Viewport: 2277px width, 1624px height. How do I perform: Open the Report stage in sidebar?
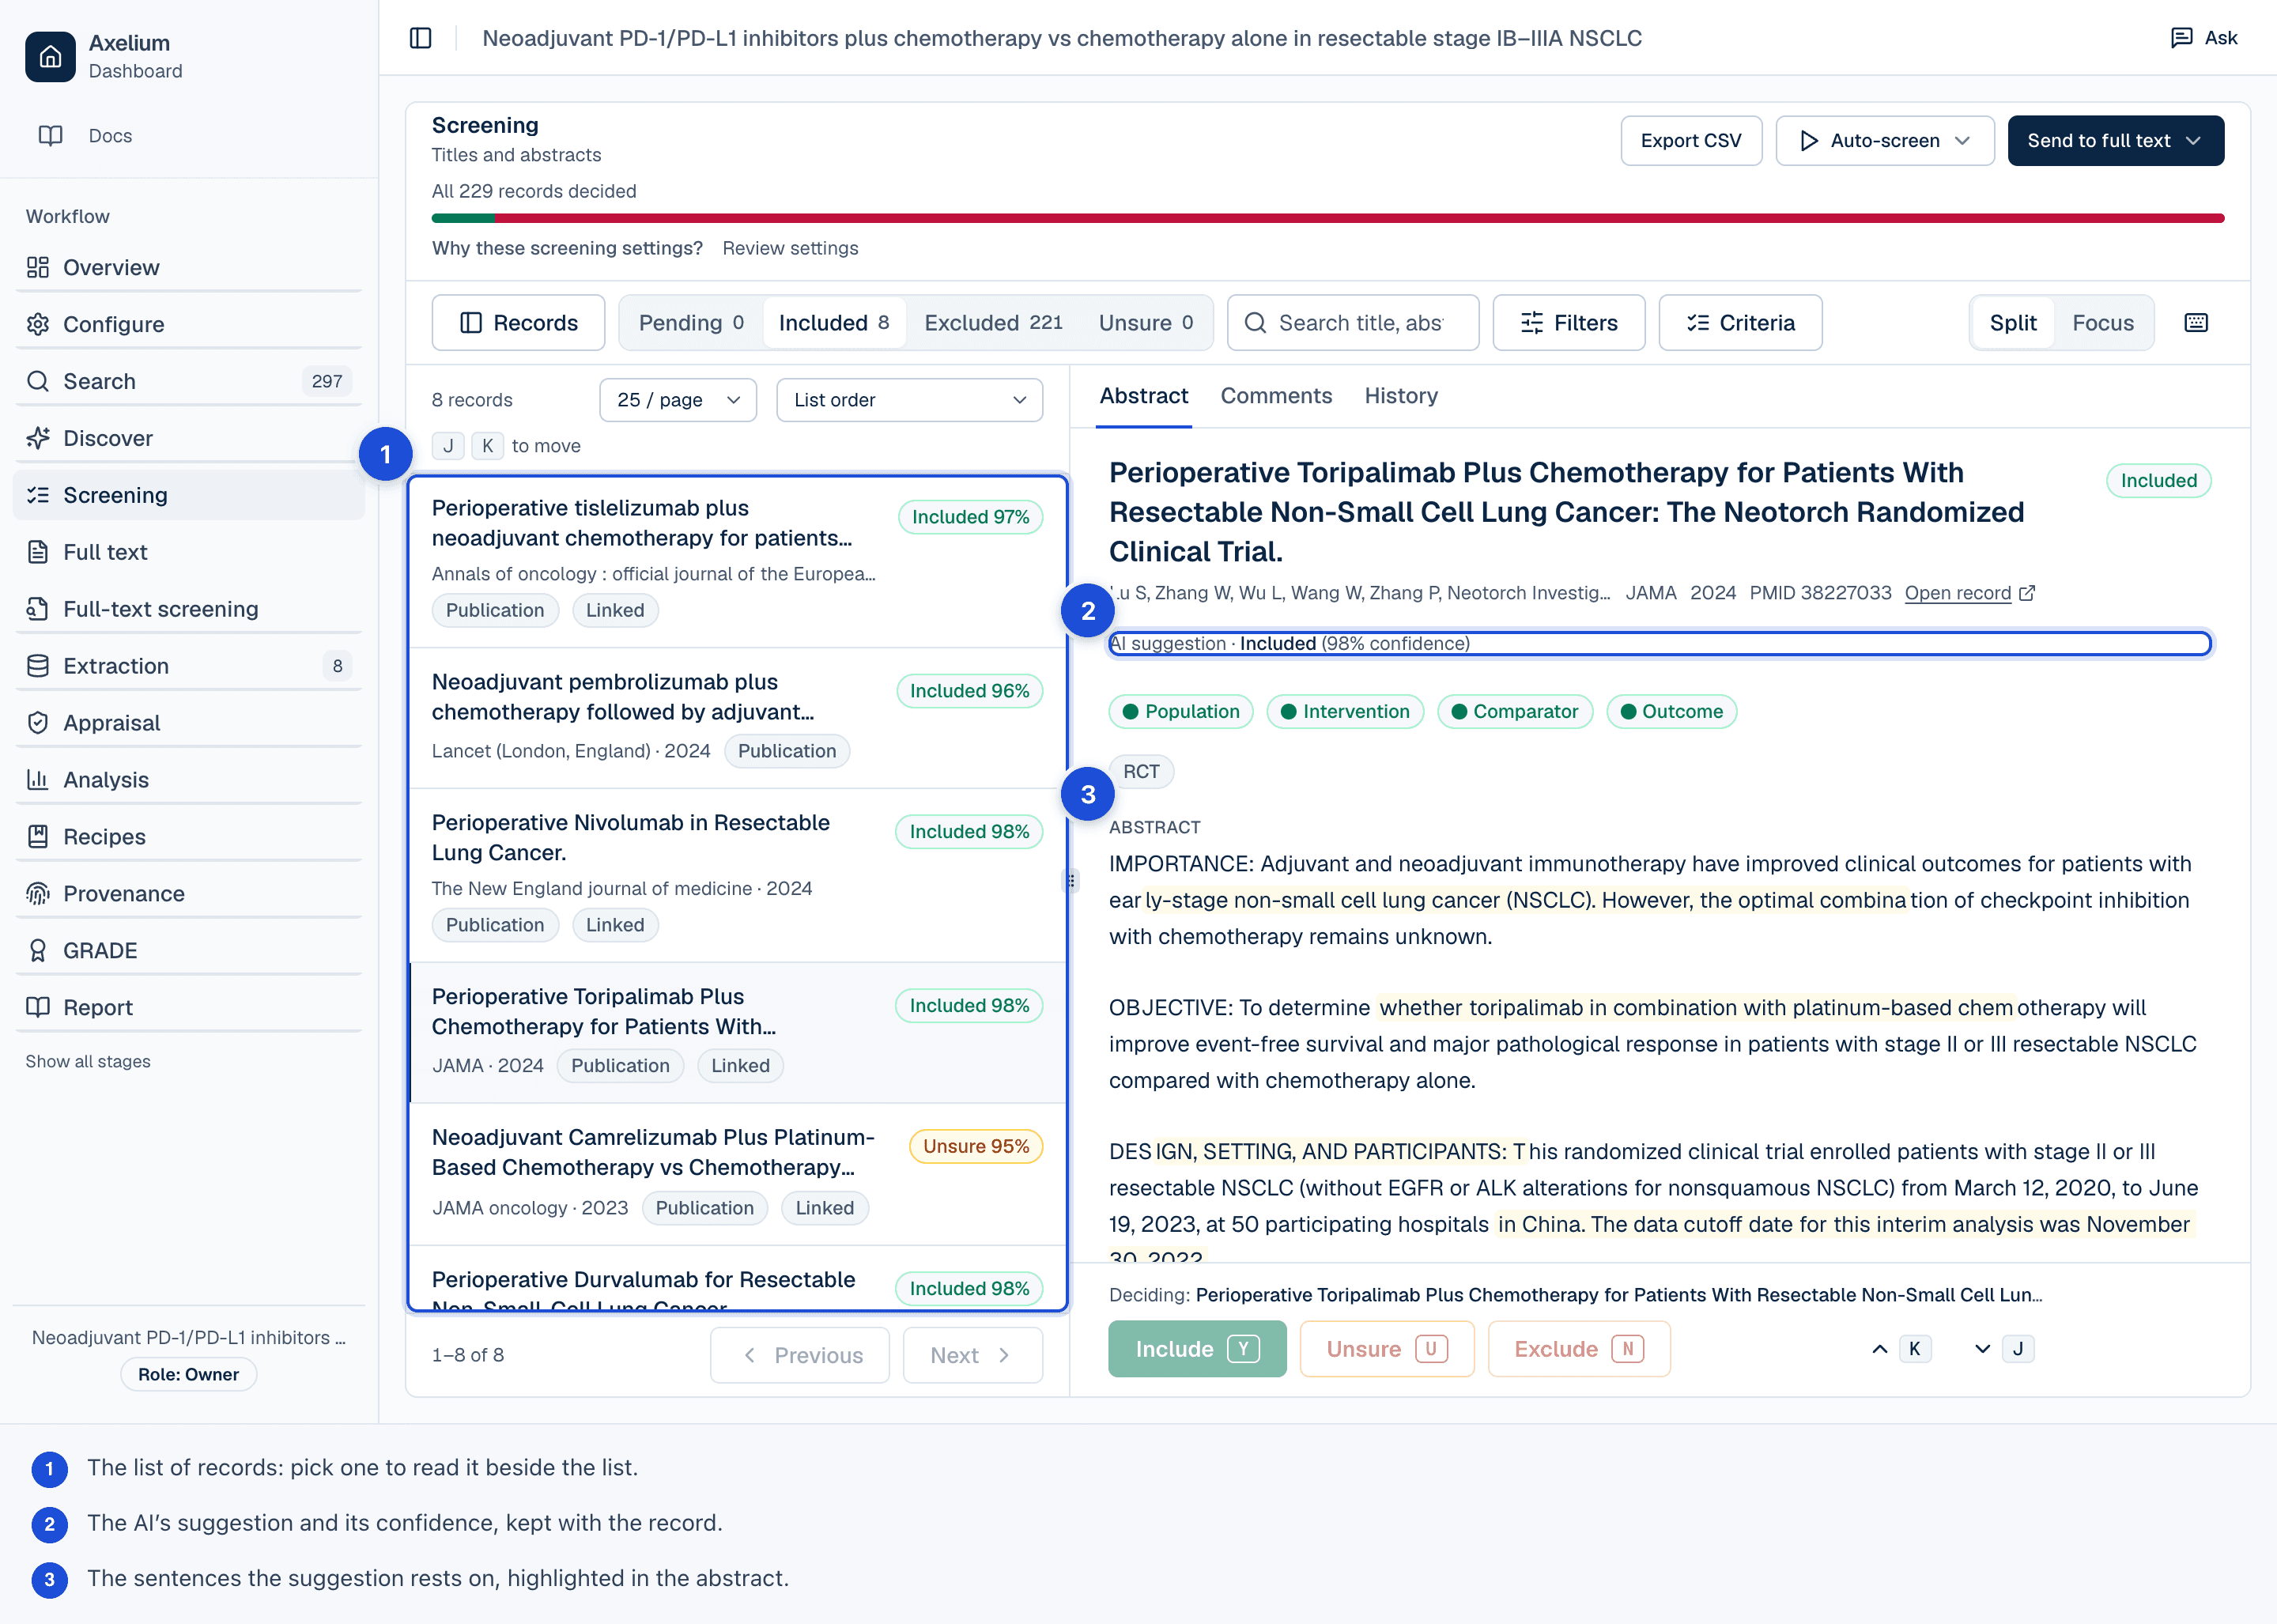tap(189, 1007)
